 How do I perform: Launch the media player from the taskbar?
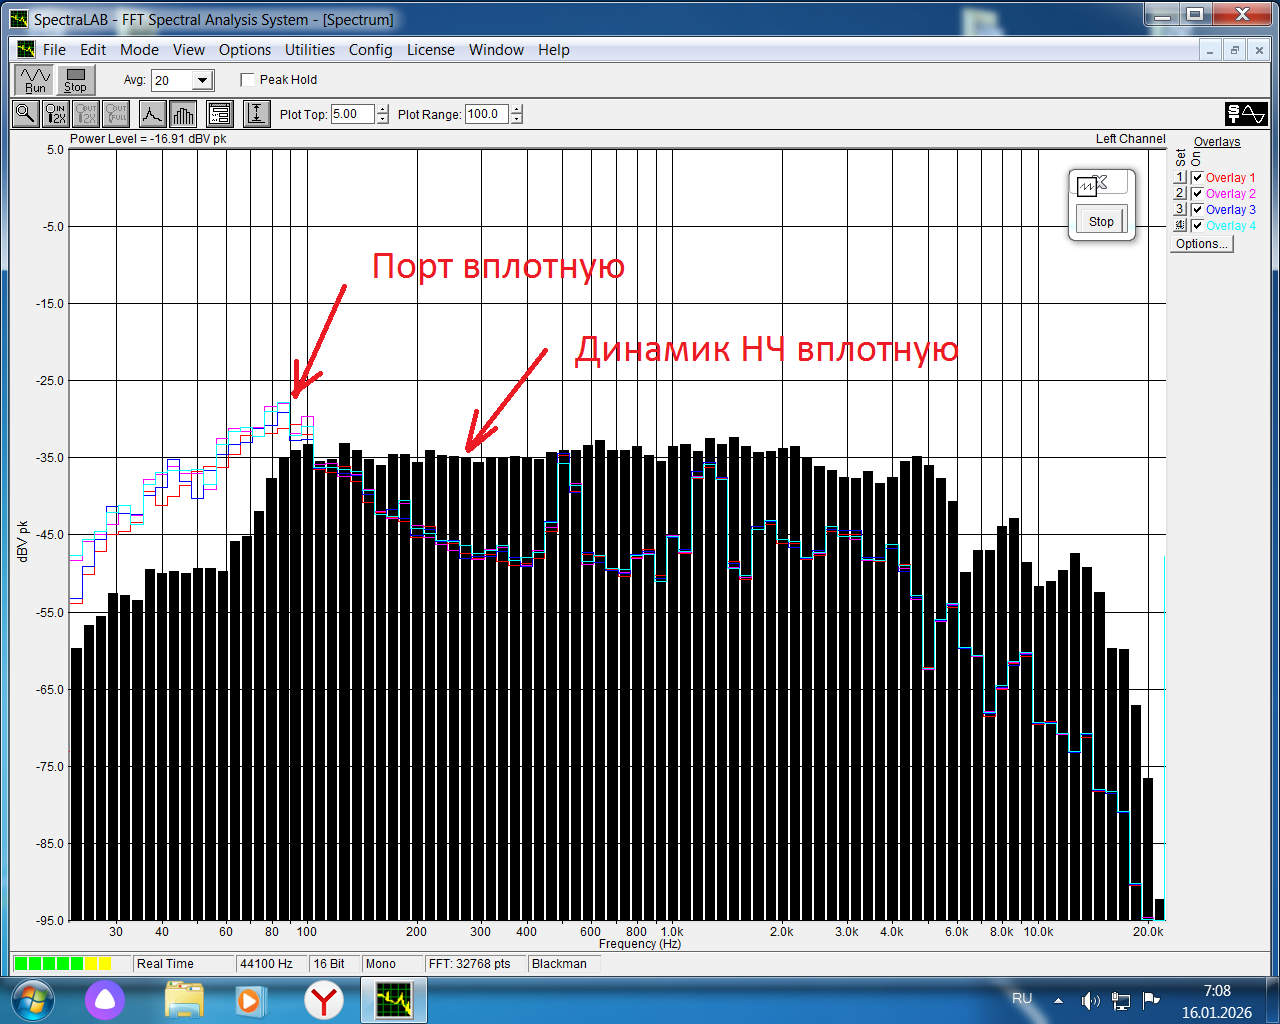250,1000
